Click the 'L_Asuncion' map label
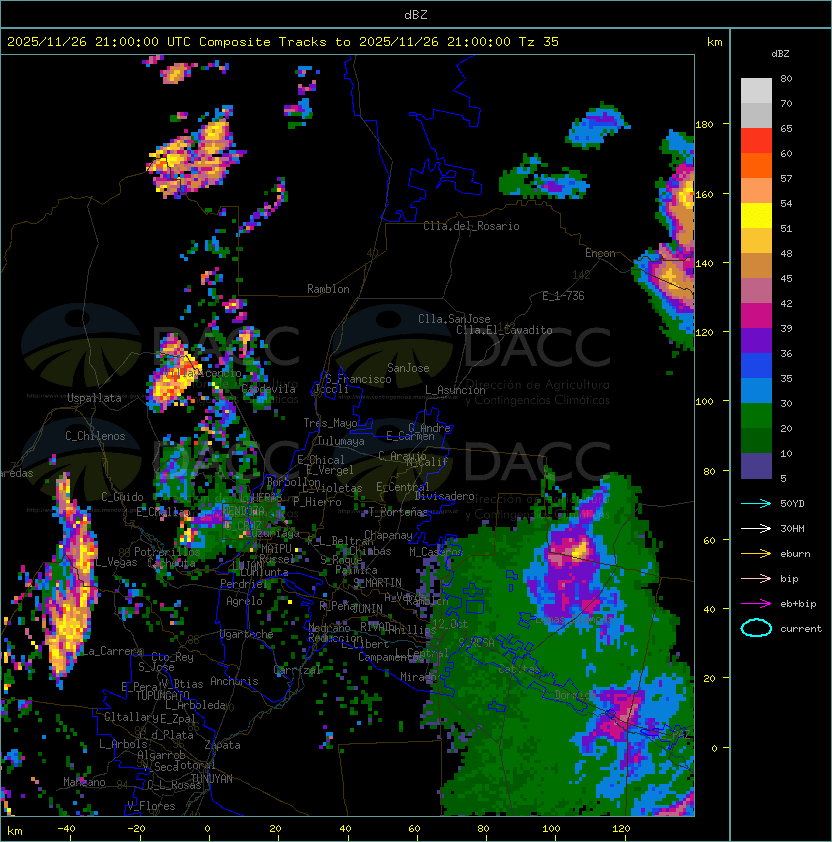This screenshot has height=842, width=832. pos(455,390)
